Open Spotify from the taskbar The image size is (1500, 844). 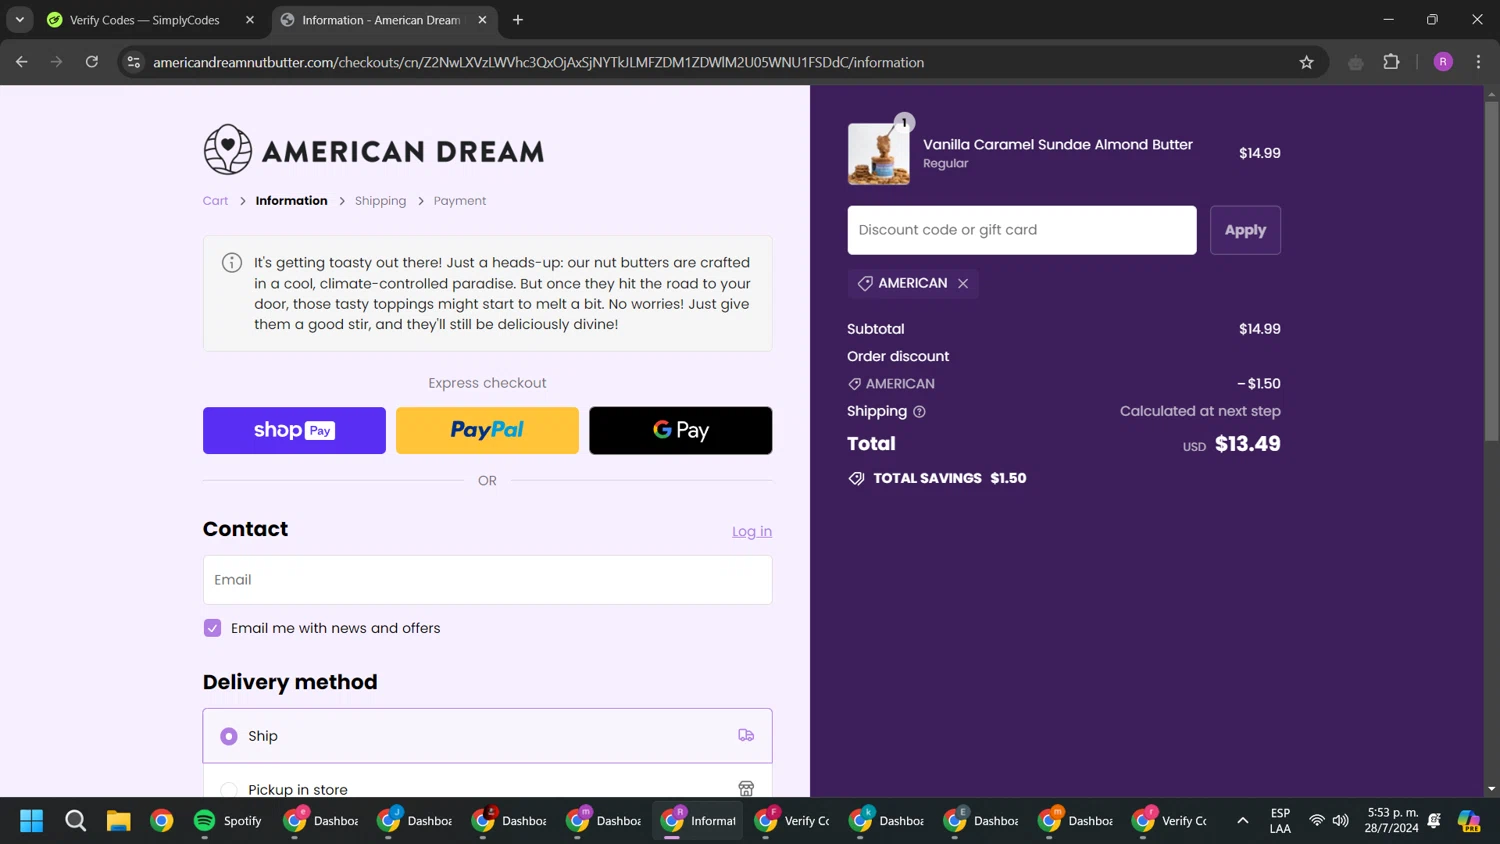click(x=228, y=821)
